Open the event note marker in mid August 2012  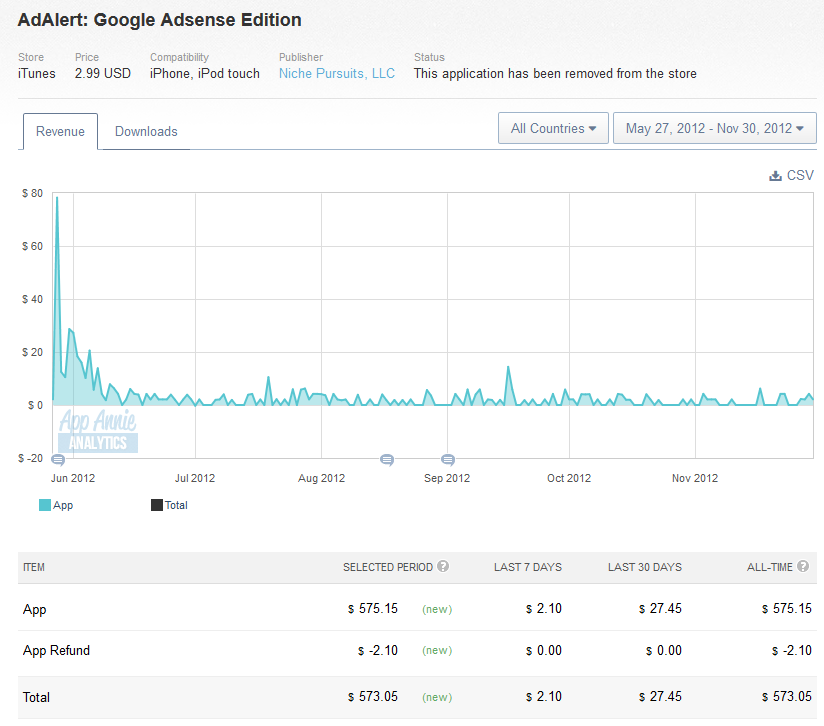[387, 460]
